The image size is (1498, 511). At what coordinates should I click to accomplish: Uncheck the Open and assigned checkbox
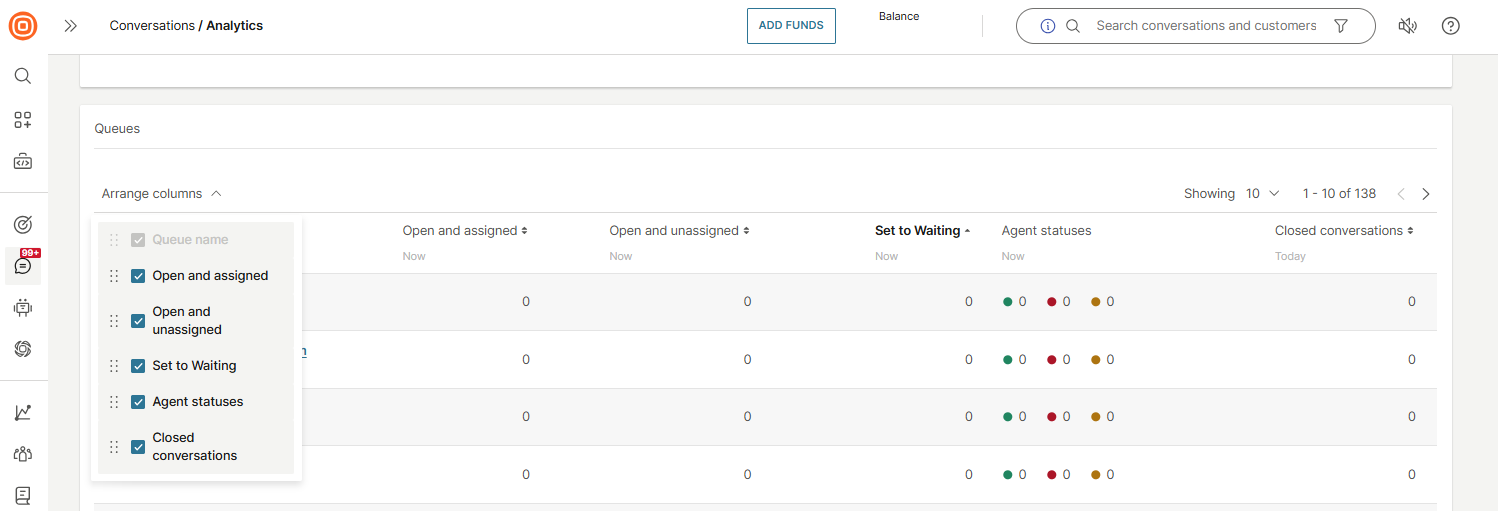[x=139, y=276]
